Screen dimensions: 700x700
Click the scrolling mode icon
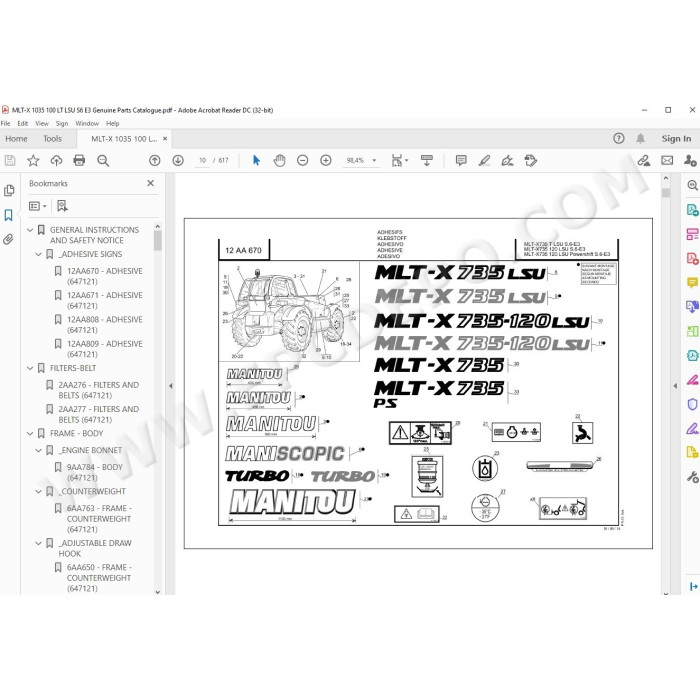tap(427, 160)
